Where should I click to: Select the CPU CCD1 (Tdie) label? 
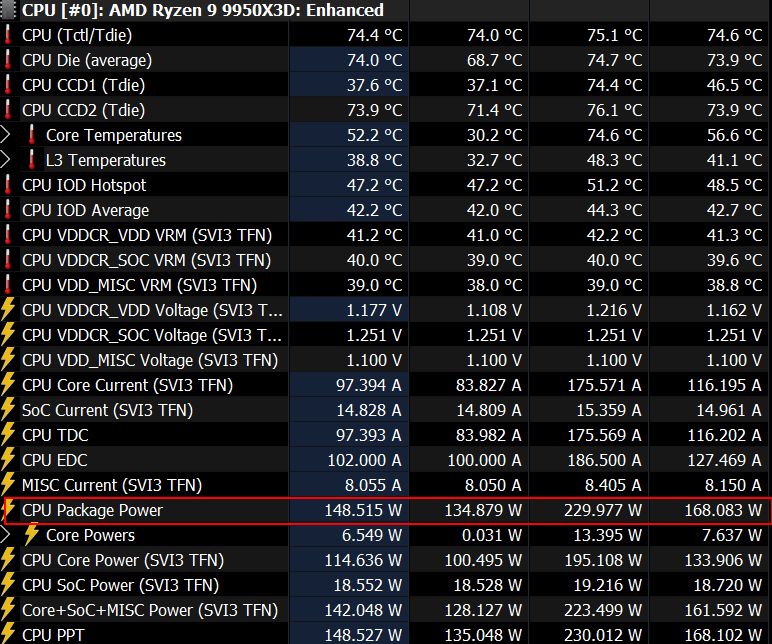(84, 85)
